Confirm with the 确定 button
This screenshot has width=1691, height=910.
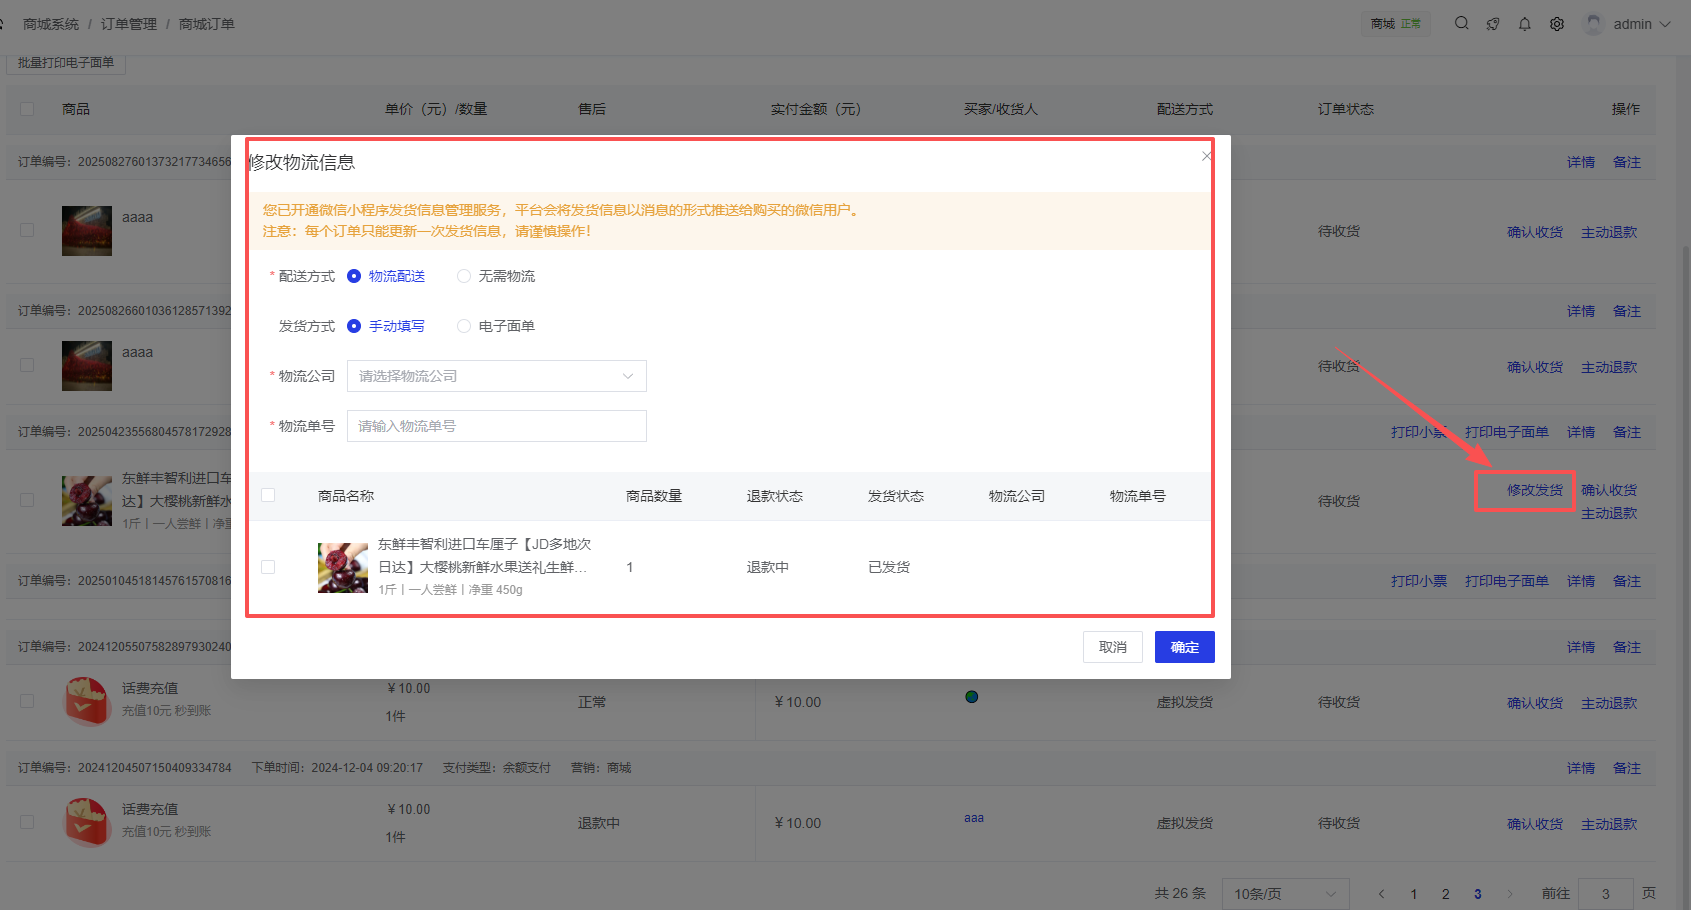1184,647
